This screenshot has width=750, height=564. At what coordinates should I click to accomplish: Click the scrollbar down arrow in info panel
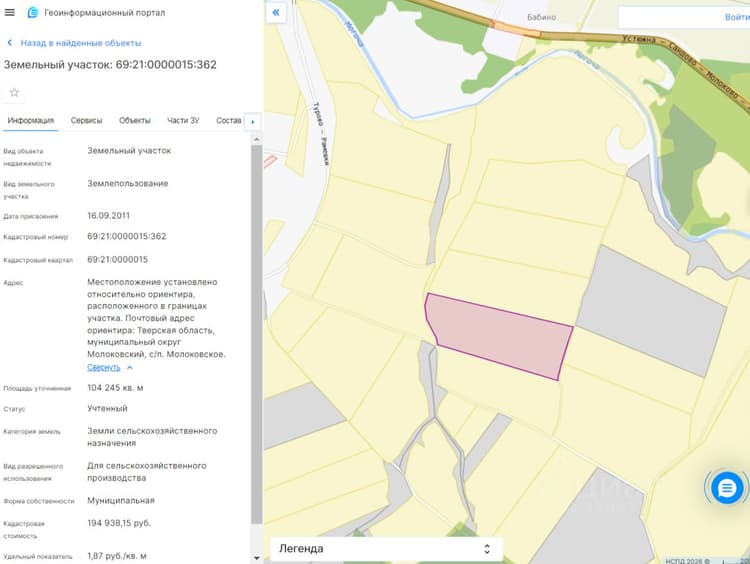[x=256, y=558]
